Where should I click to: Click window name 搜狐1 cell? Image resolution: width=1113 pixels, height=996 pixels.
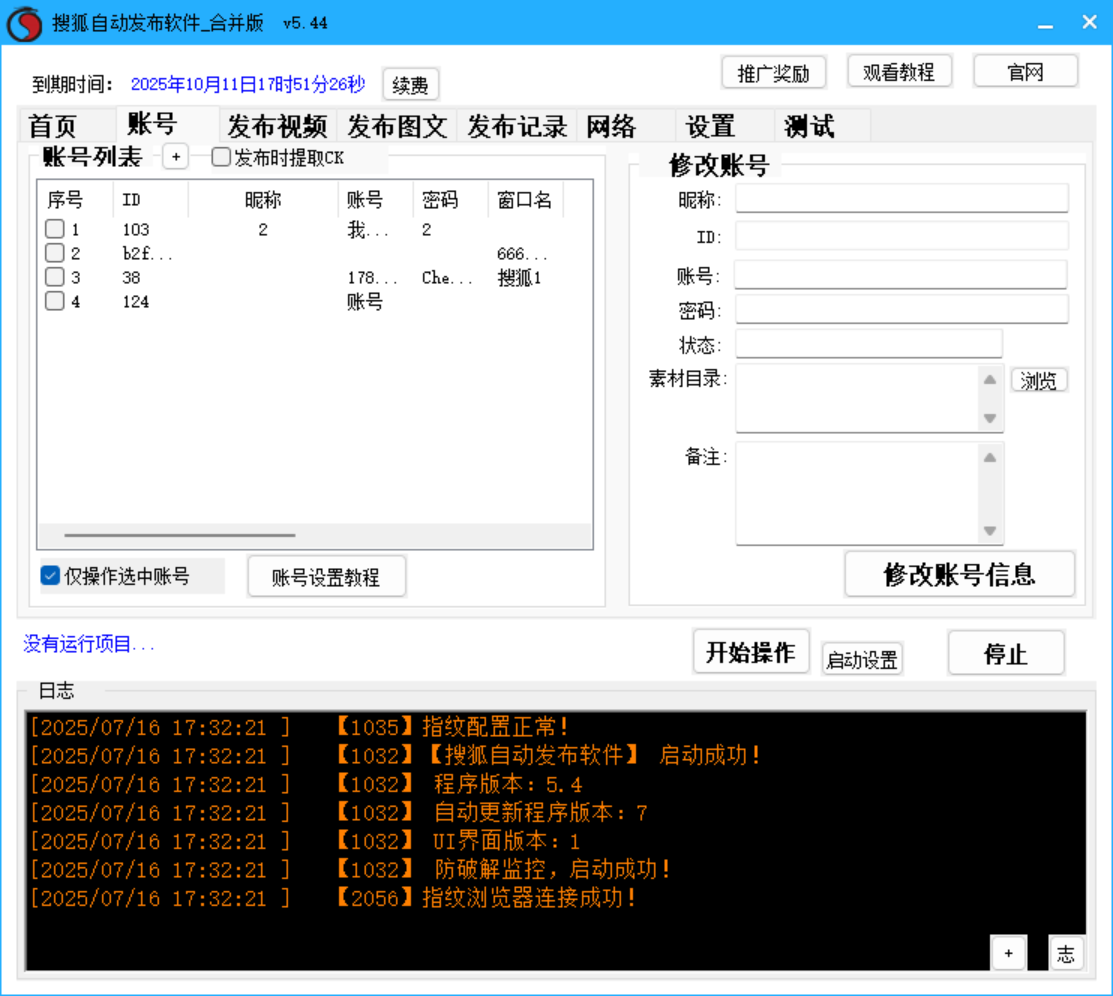click(x=520, y=278)
